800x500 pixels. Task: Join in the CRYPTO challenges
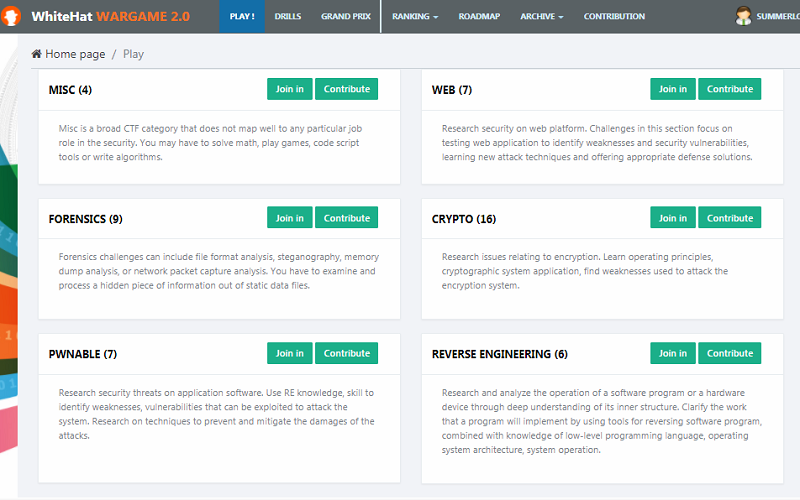[672, 218]
